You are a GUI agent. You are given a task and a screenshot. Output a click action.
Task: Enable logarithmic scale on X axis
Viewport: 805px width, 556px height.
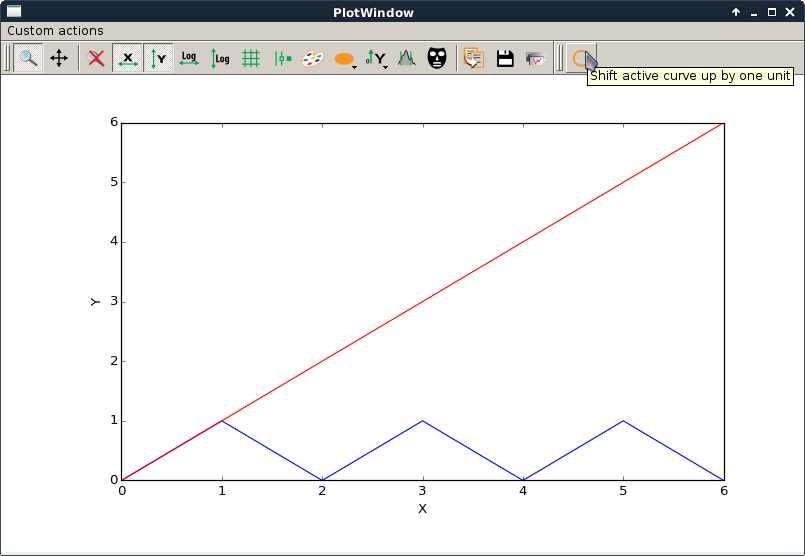coord(189,58)
